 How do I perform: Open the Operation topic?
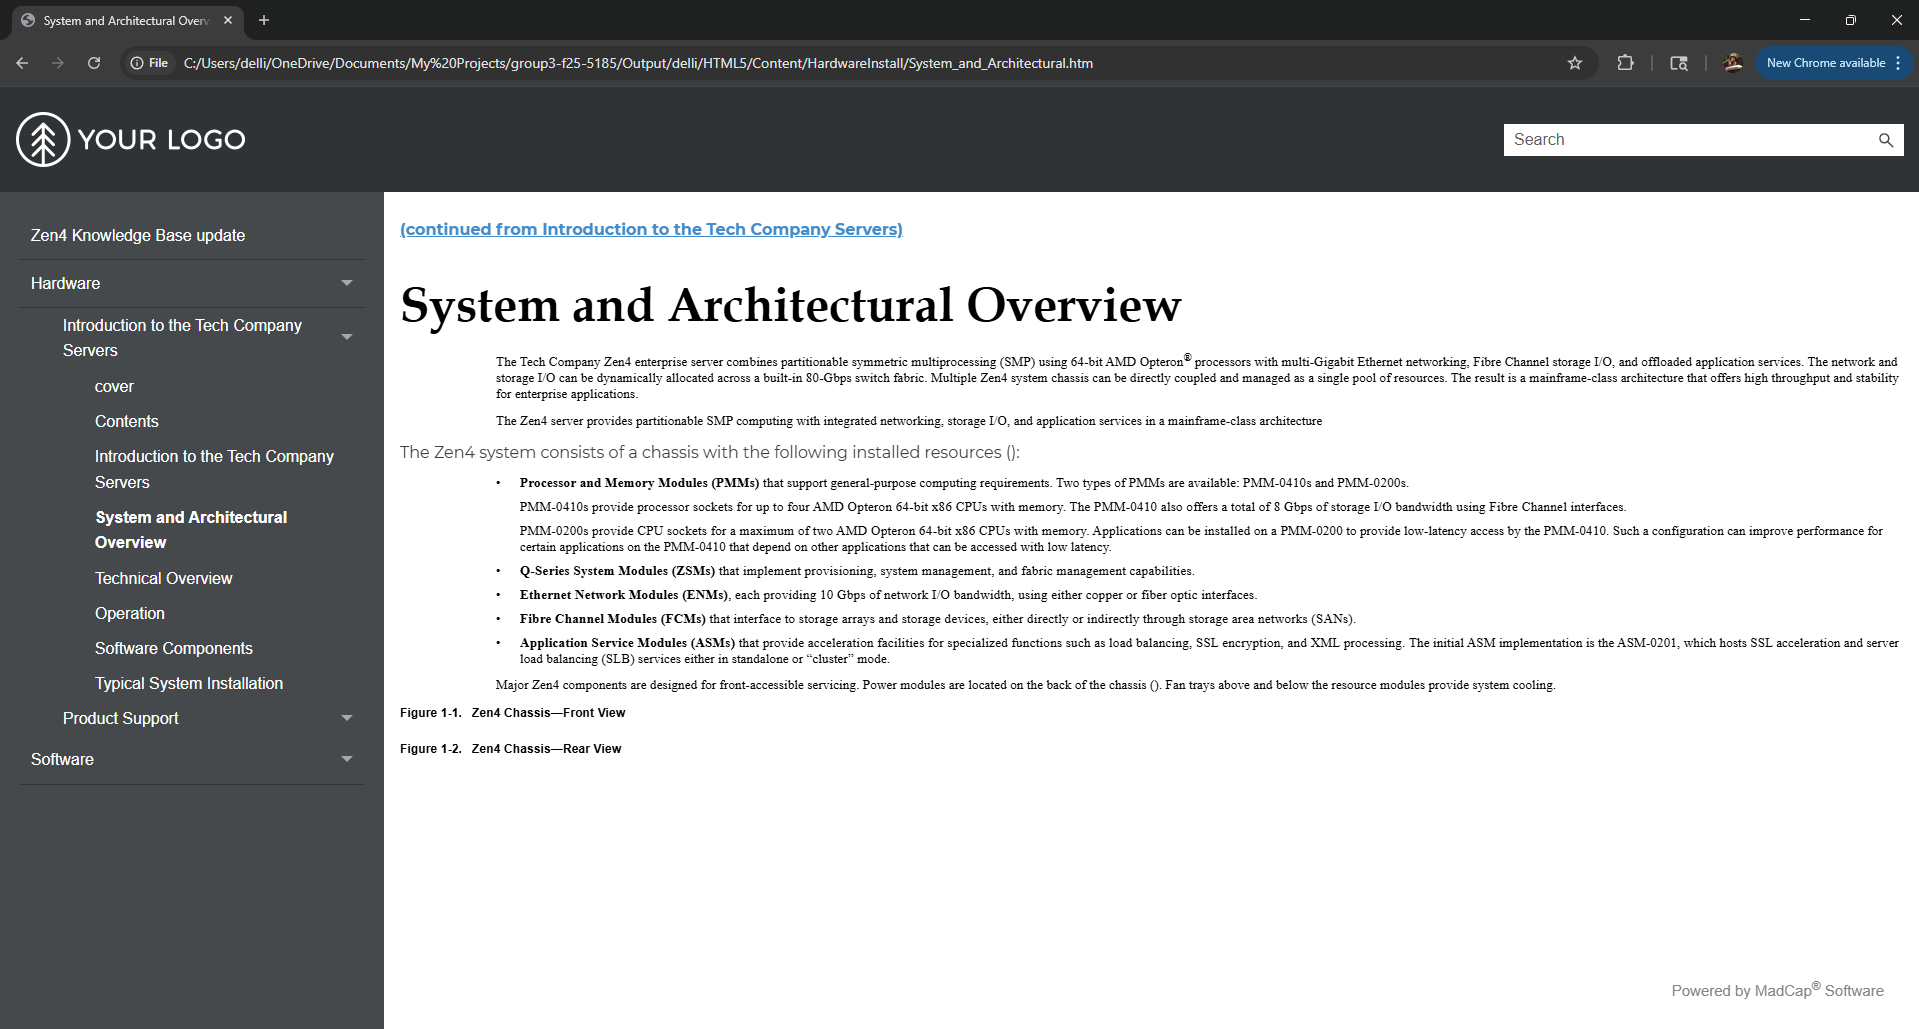[x=130, y=613]
